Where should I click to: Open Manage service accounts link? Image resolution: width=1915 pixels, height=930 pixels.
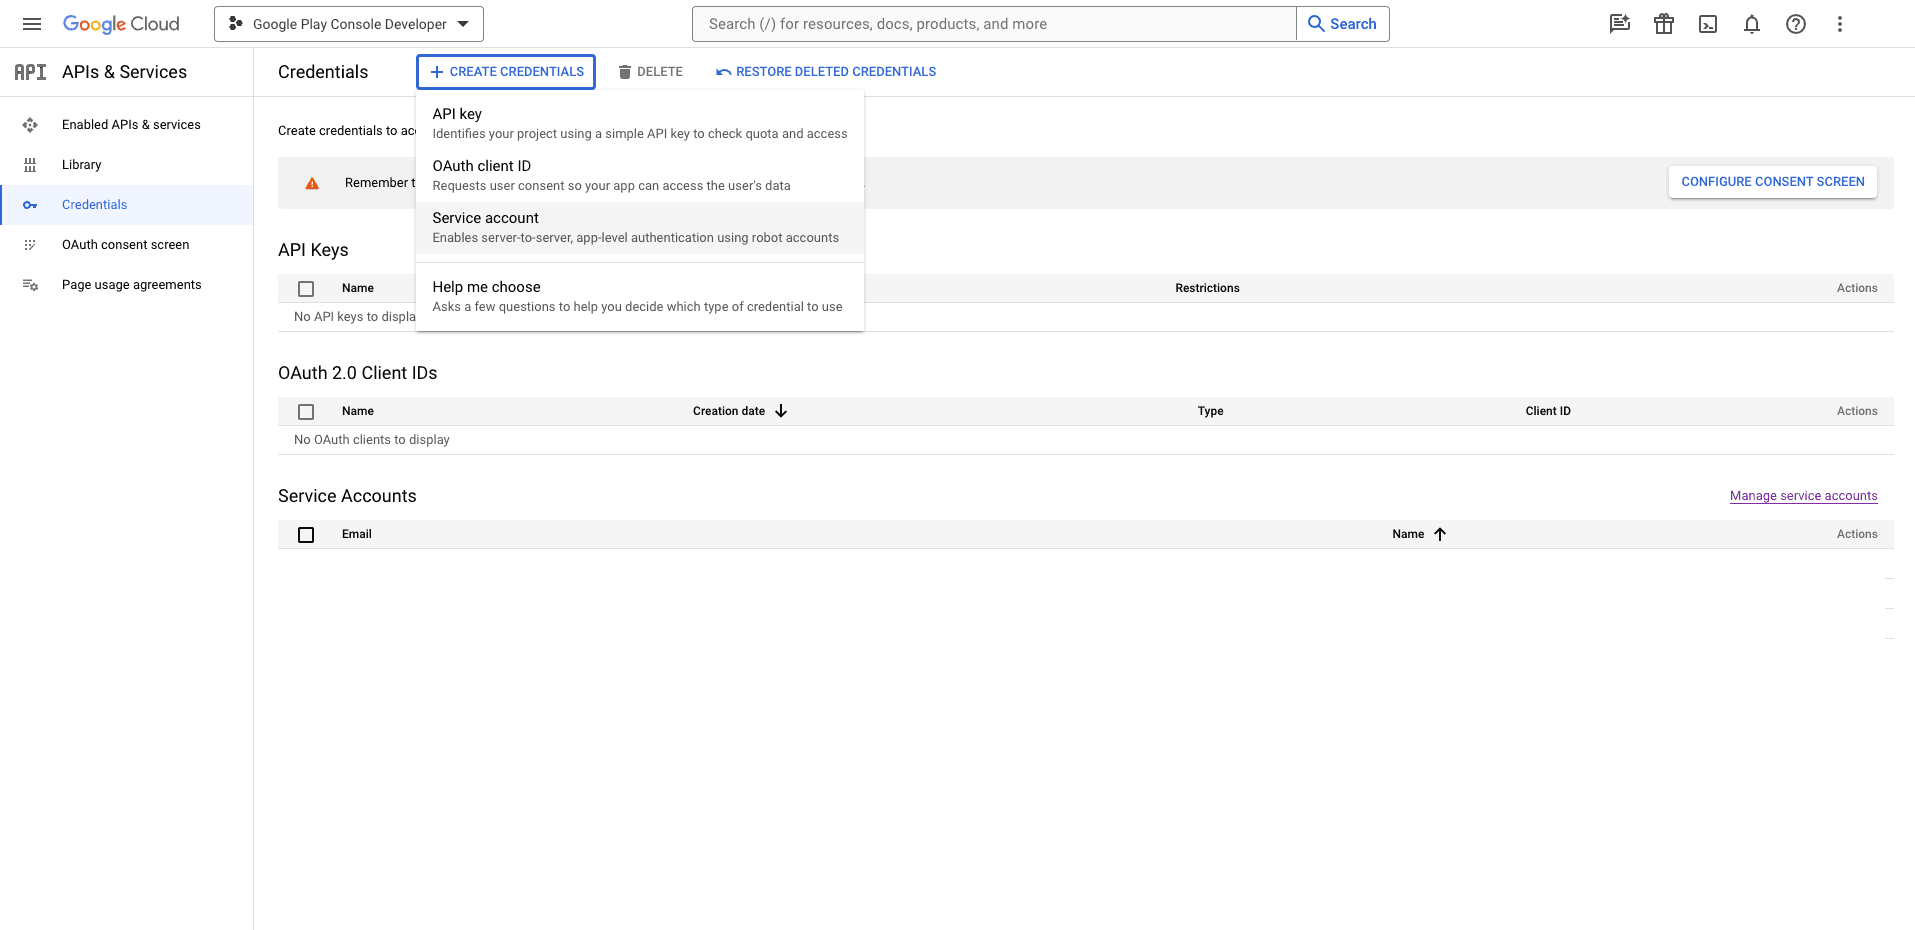pos(1803,496)
